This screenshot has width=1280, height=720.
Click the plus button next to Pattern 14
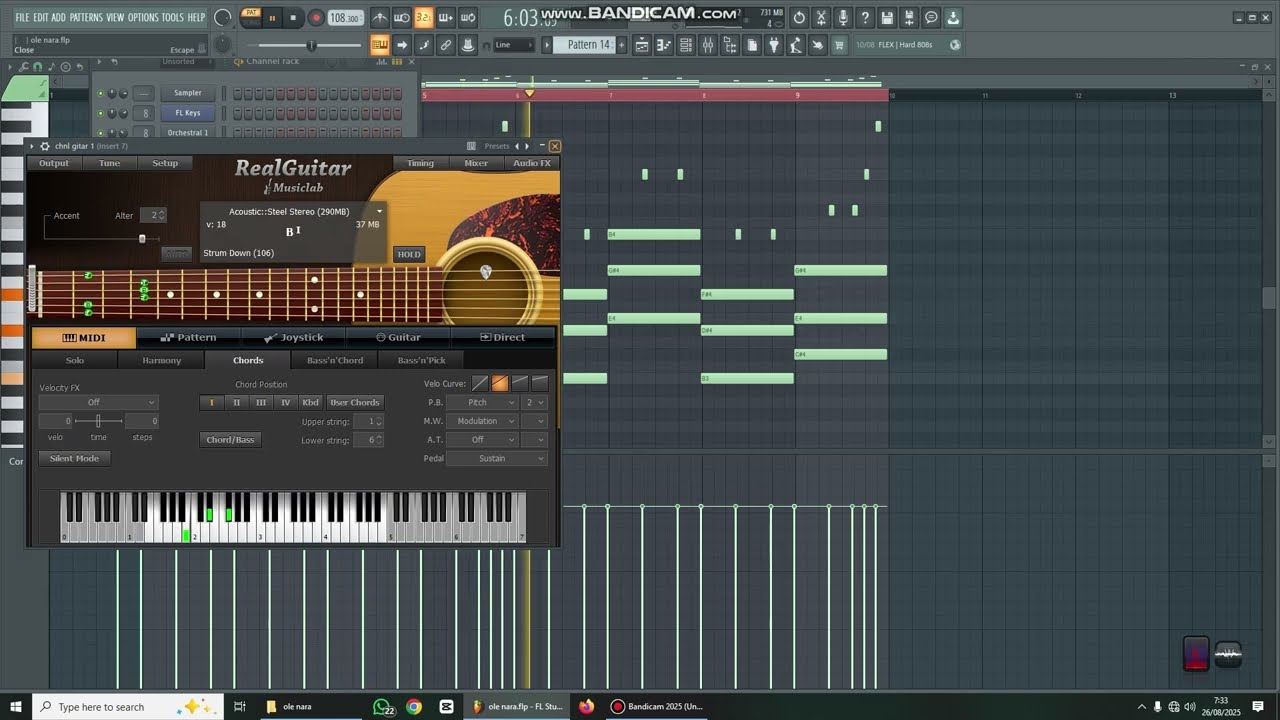click(x=622, y=45)
